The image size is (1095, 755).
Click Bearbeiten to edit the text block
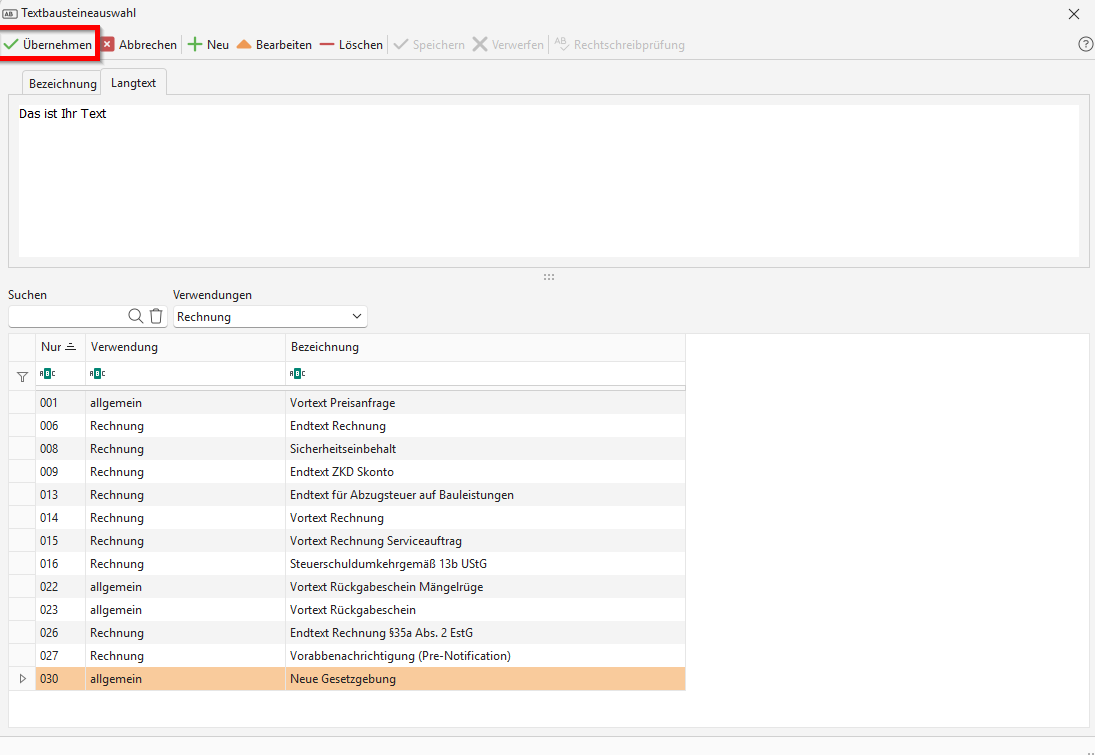(x=274, y=45)
